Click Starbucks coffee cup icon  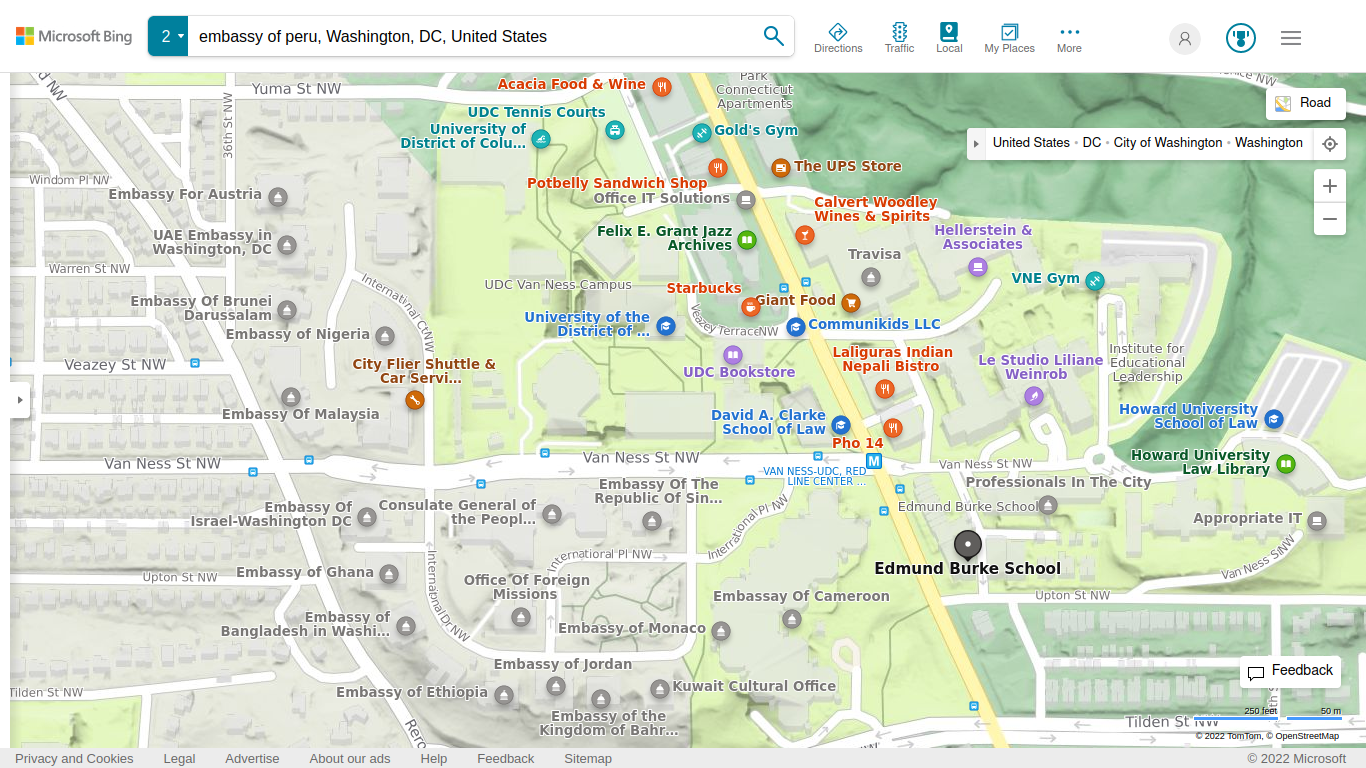750,306
